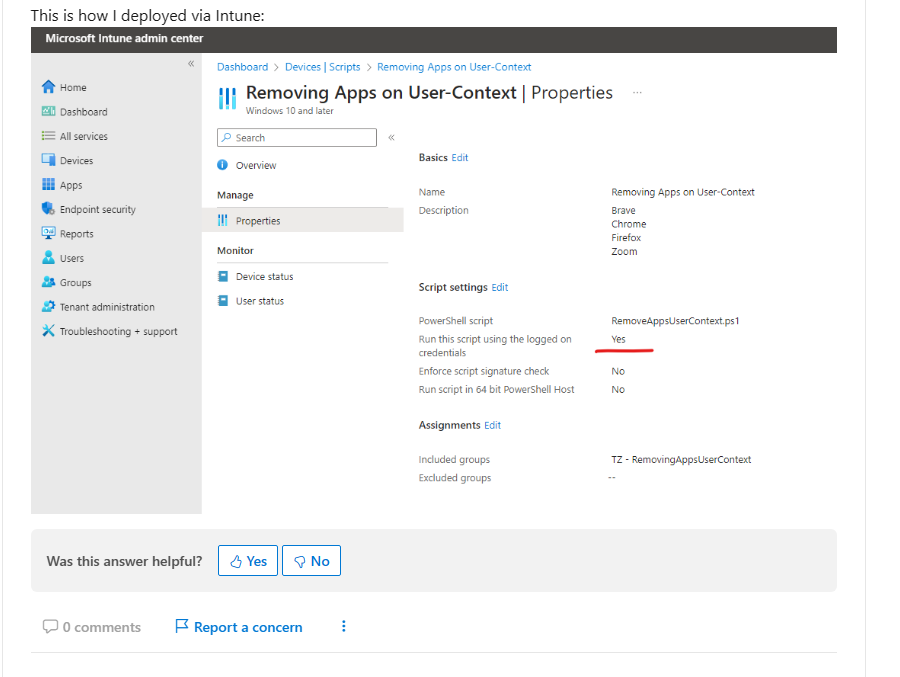Click the Report a concern link
Screen dimensions: 900x677
tap(248, 627)
